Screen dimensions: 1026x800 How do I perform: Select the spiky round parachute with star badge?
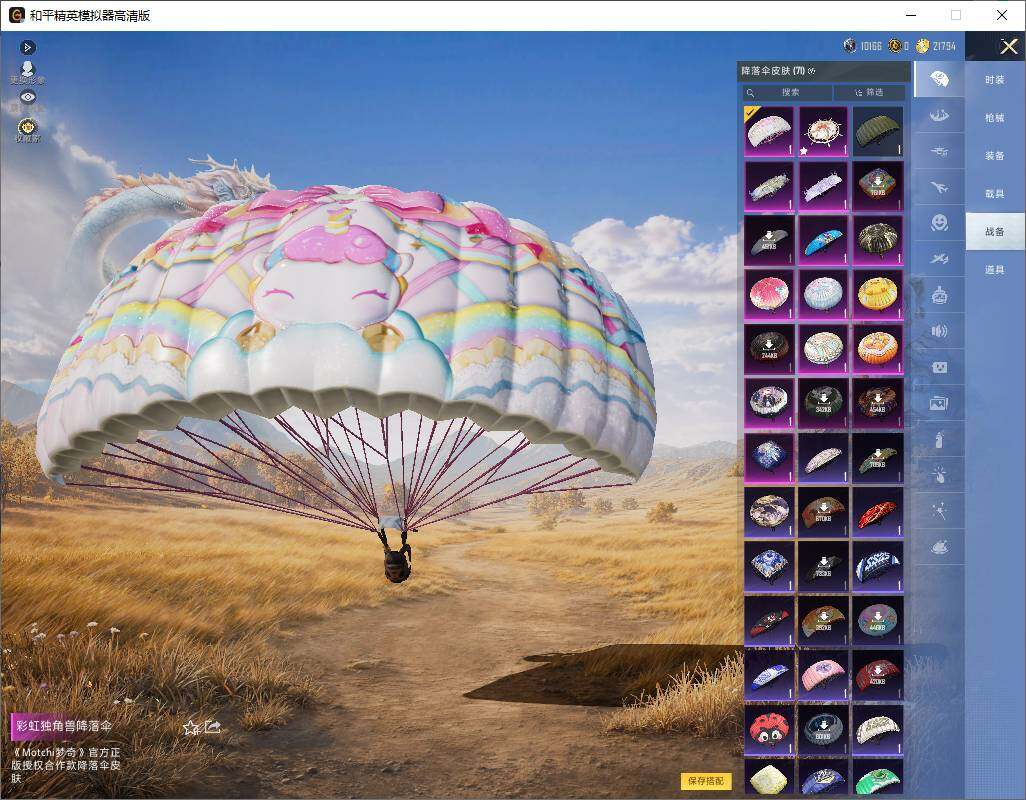823,131
